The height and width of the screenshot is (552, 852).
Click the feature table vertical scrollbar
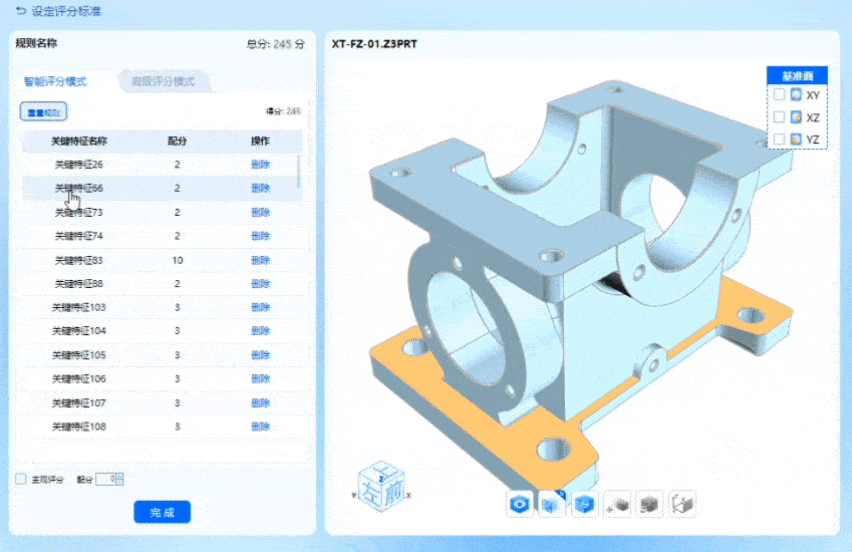pyautogui.click(x=298, y=171)
